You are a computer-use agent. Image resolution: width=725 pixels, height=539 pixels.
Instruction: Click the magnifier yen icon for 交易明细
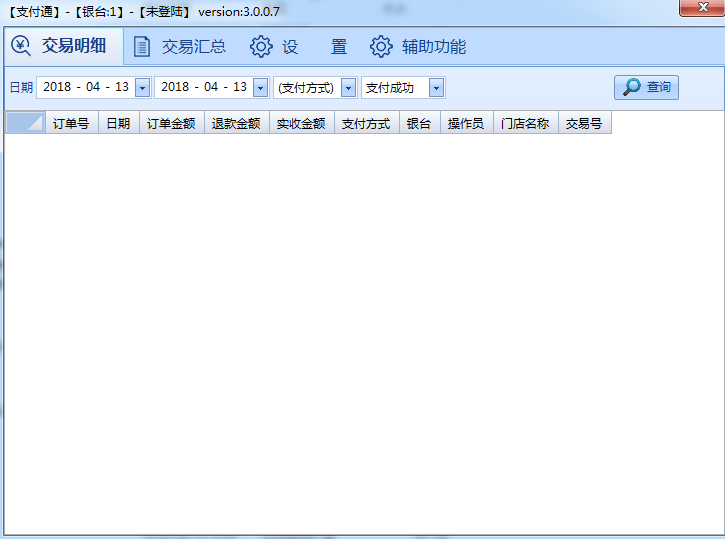21,46
